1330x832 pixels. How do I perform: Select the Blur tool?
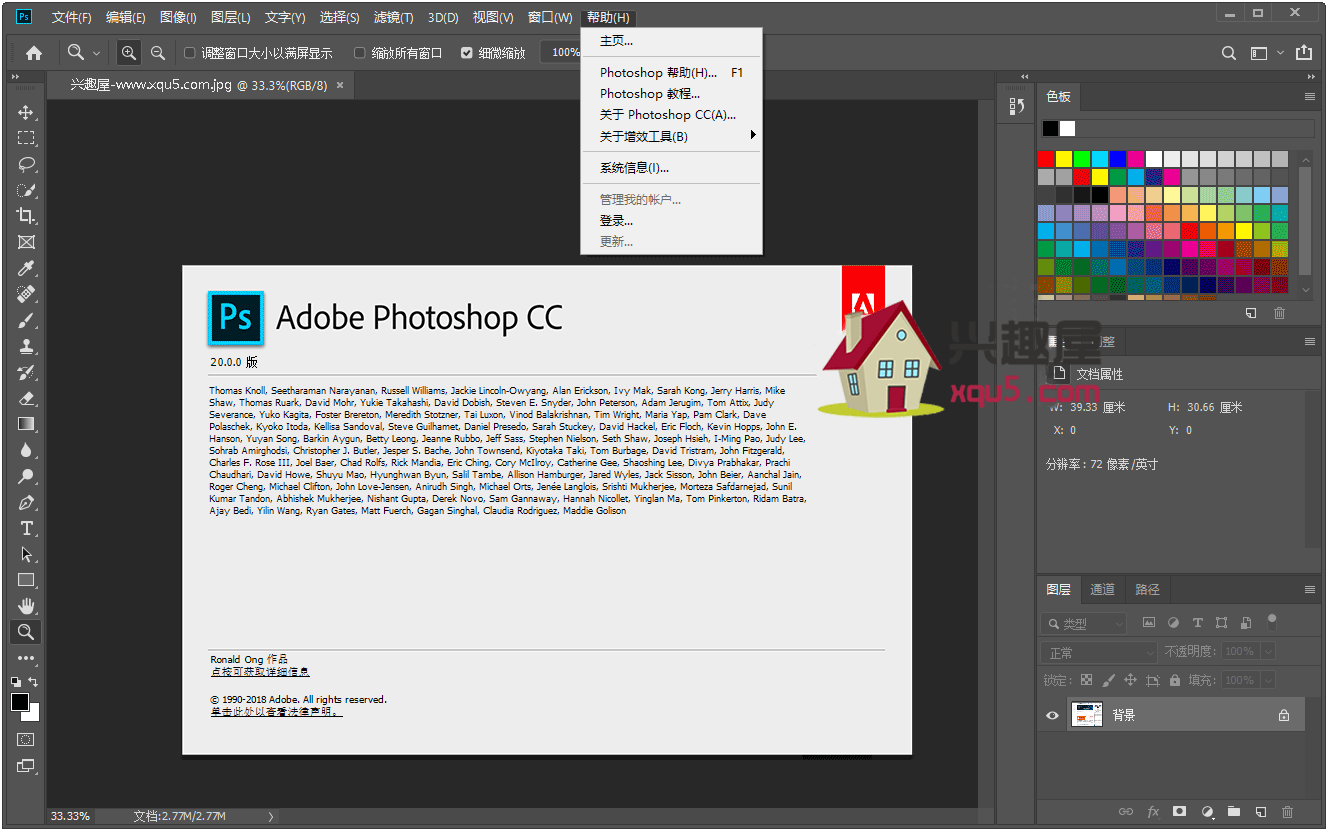coord(26,450)
